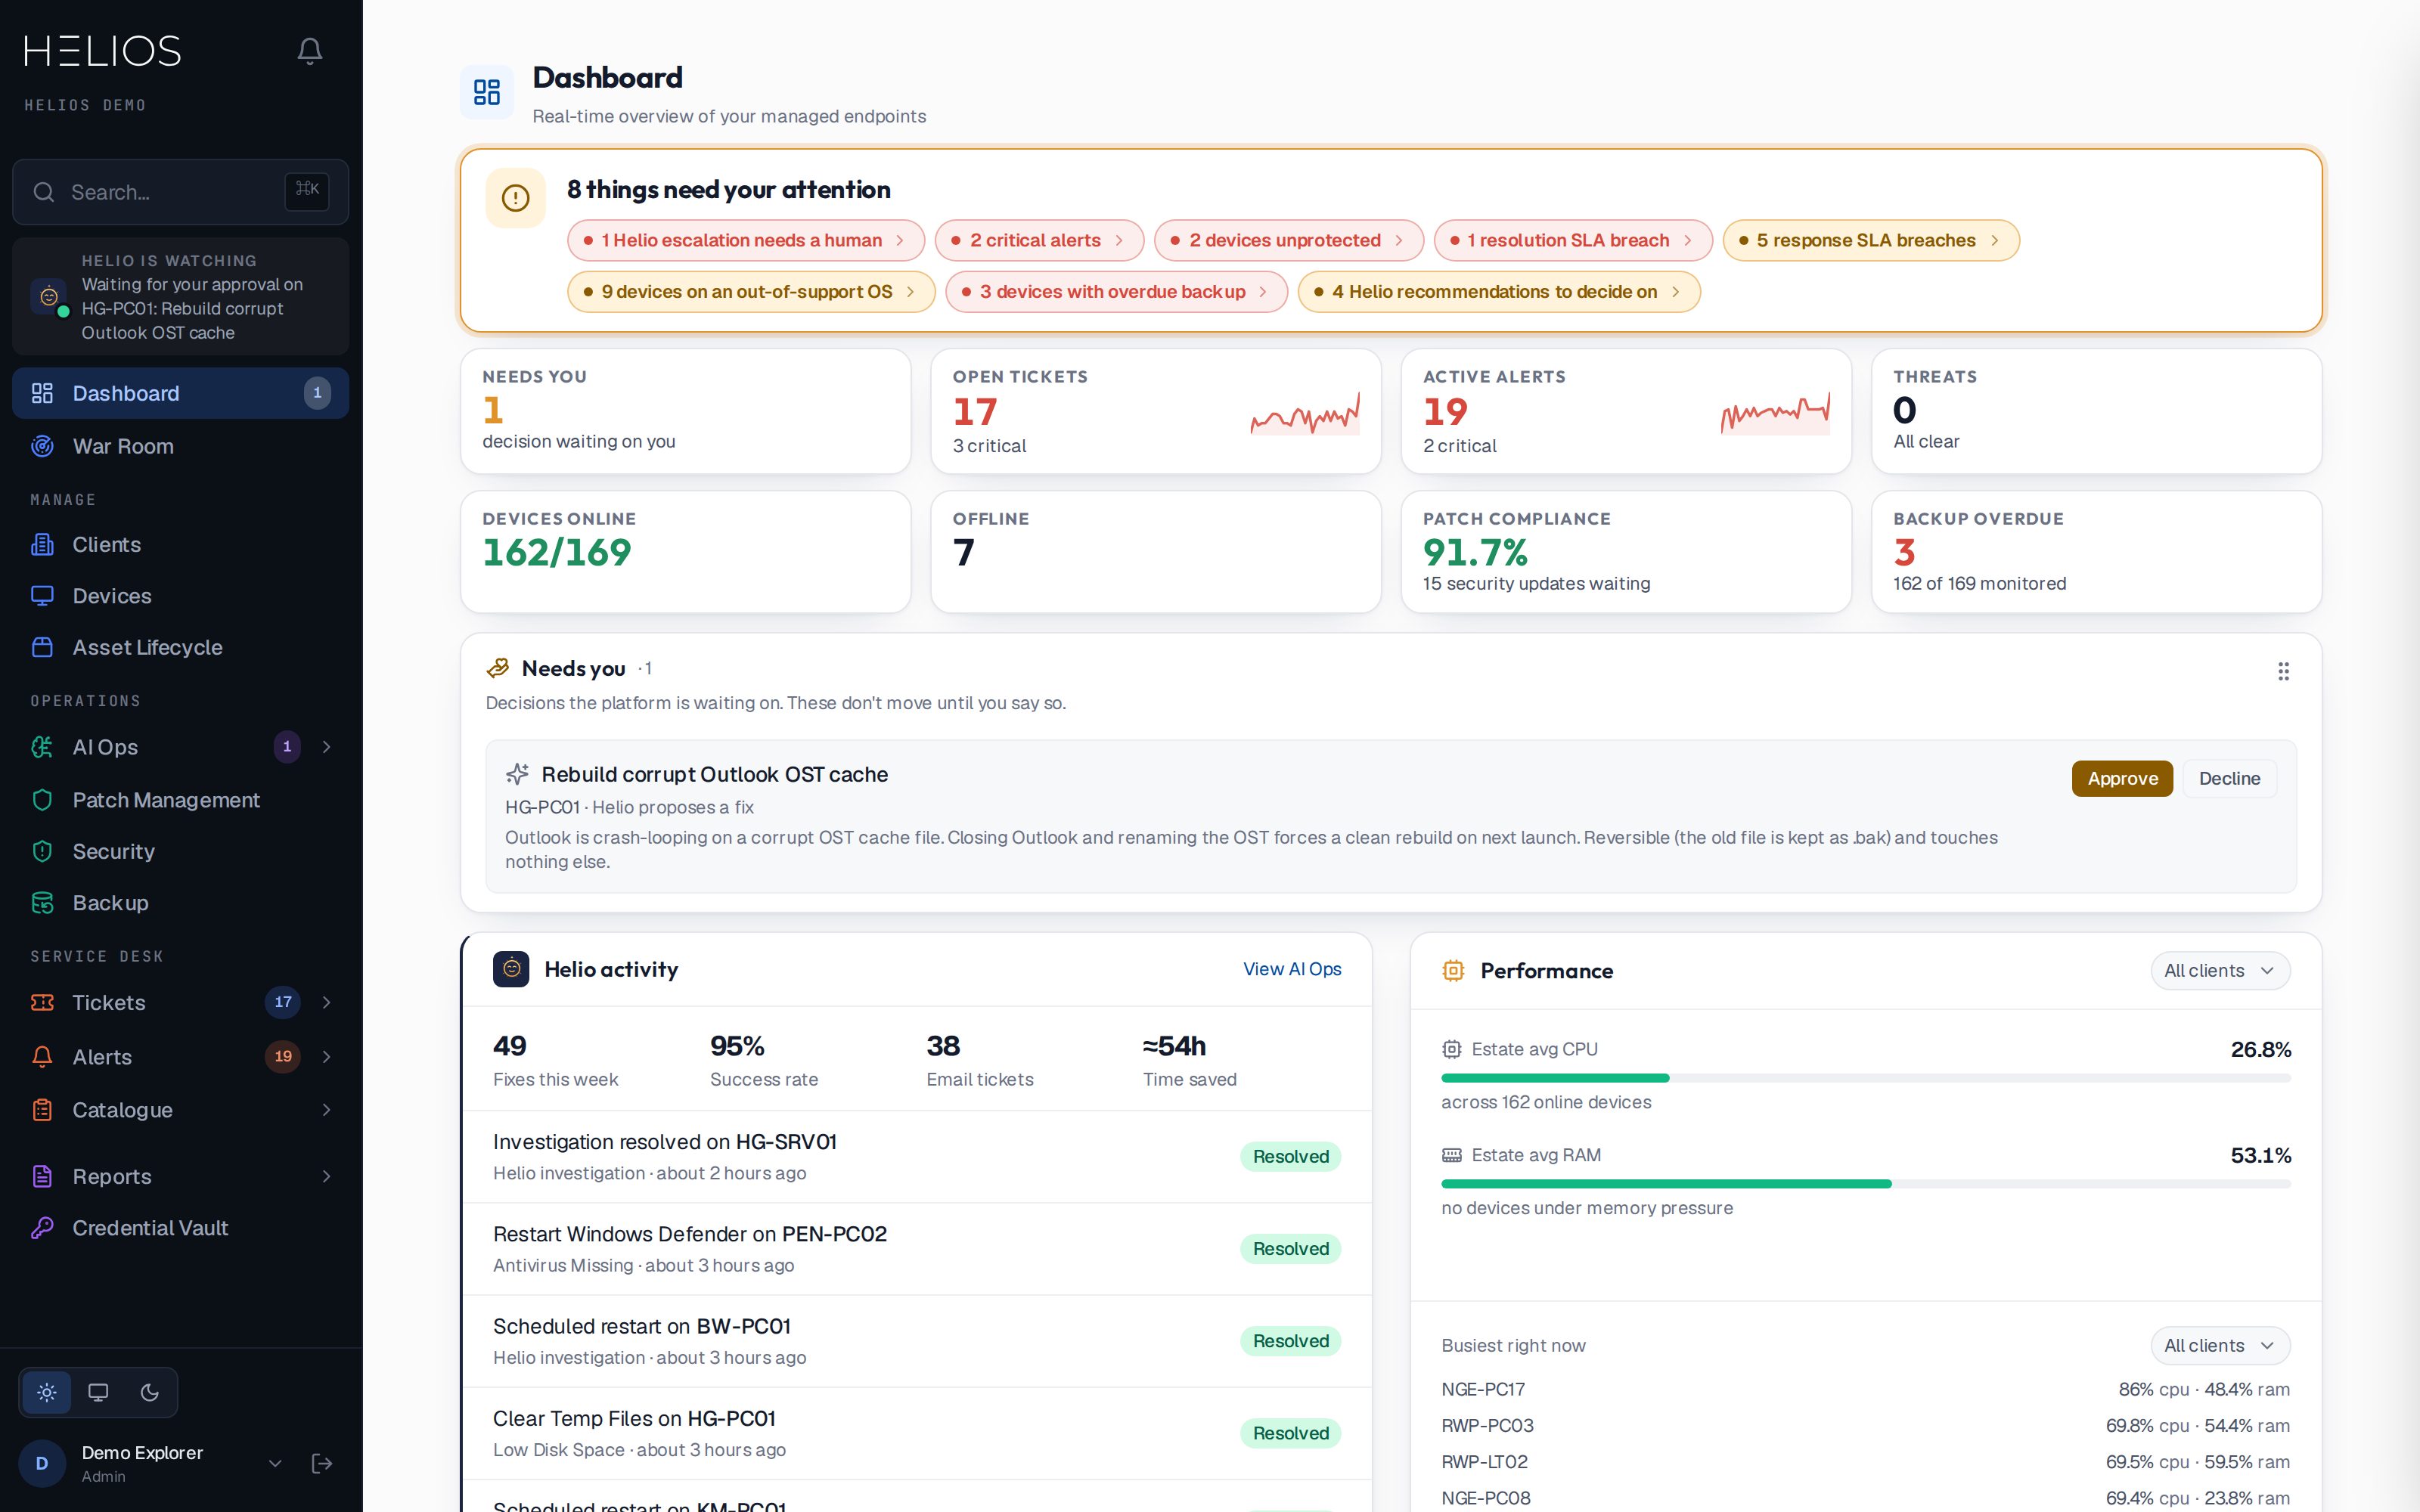This screenshot has width=2420, height=1512.
Task: Open Asset Lifecycle
Action: (180, 647)
